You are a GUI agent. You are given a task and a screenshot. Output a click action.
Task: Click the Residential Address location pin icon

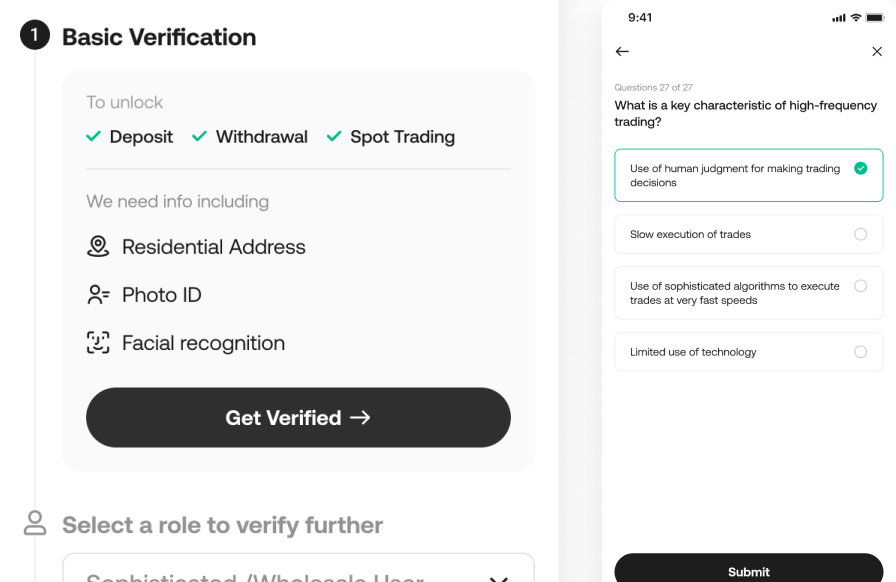[98, 247]
